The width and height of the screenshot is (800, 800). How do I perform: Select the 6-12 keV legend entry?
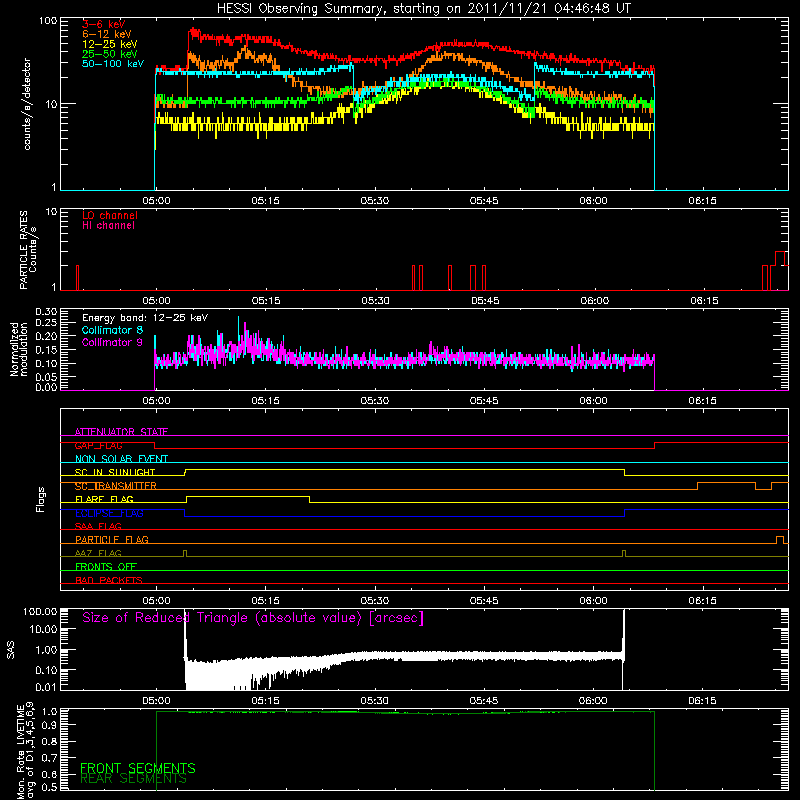[107, 34]
